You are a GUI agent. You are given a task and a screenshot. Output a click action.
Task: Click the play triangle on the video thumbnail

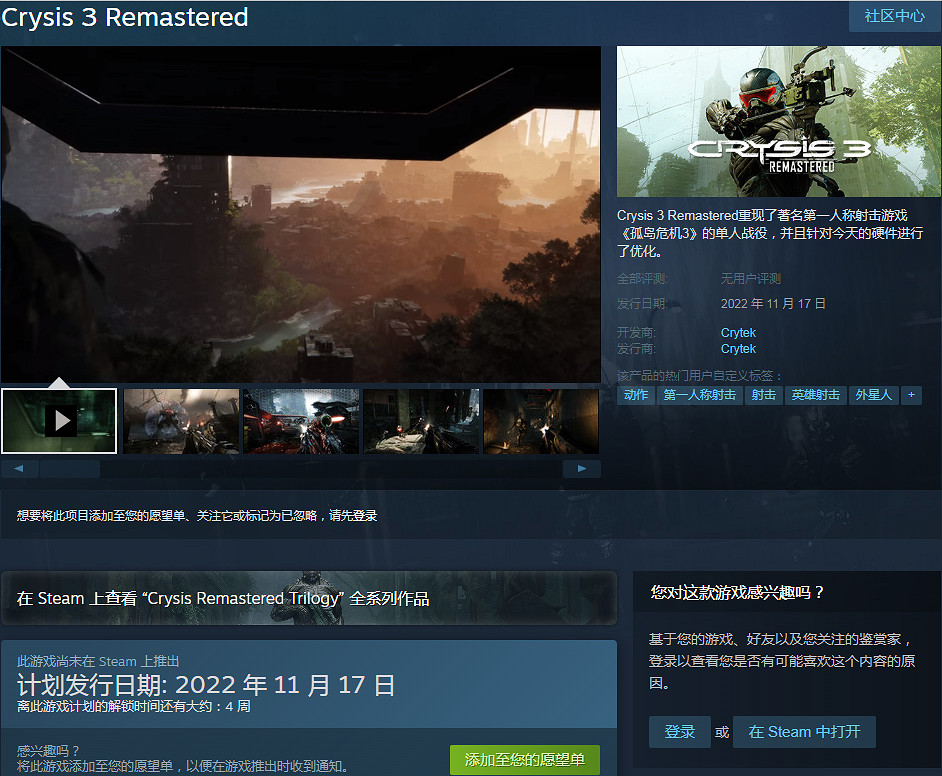click(x=59, y=420)
